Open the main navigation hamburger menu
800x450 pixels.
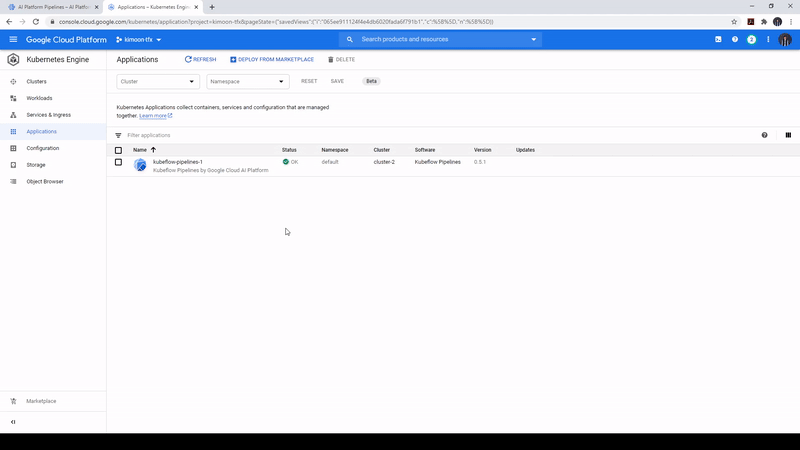pyautogui.click(x=13, y=39)
